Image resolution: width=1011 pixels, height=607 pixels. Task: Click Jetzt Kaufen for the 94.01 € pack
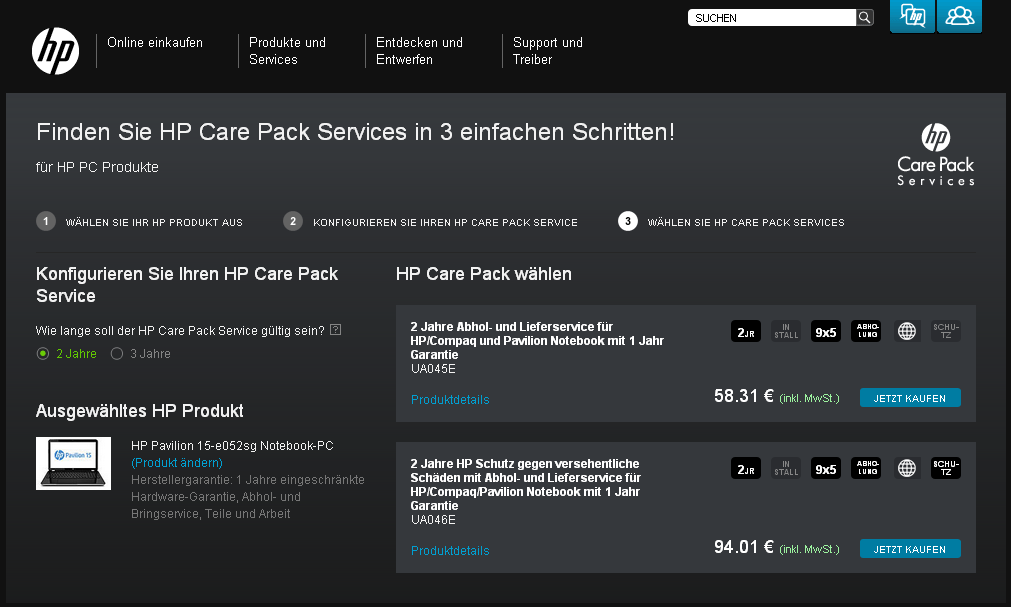click(x=910, y=549)
